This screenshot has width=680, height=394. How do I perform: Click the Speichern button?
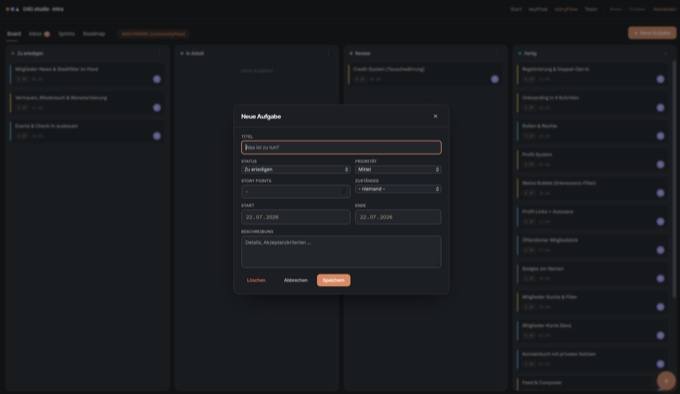pos(333,280)
